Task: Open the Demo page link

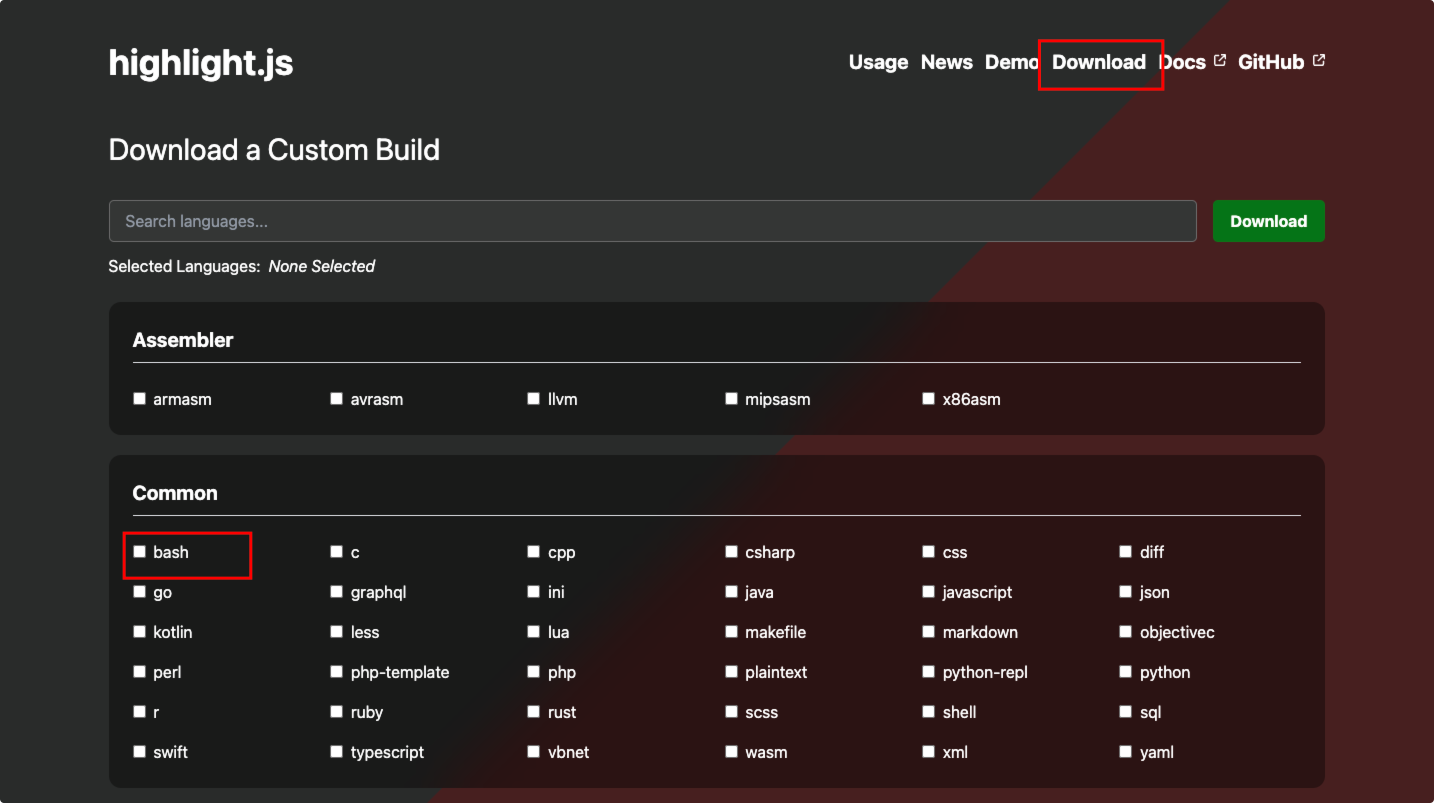Action: pyautogui.click(x=1011, y=62)
